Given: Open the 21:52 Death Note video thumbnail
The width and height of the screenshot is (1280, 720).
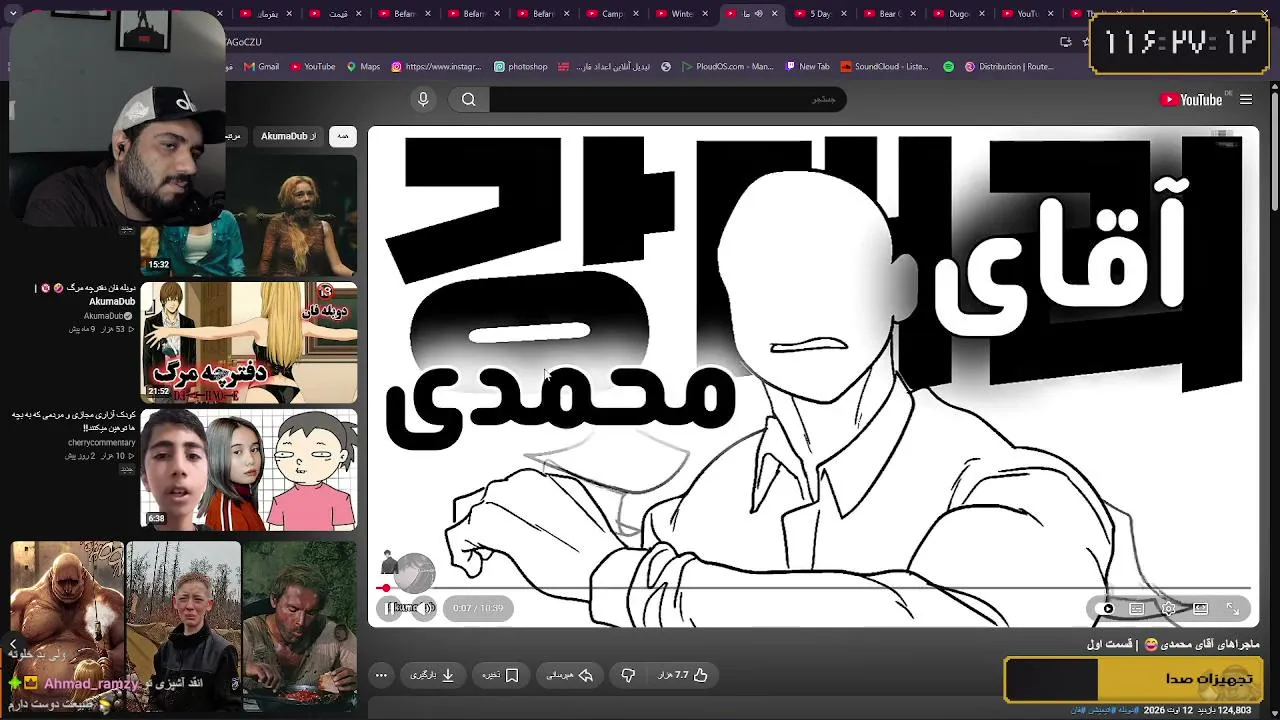Looking at the screenshot, I should click(248, 342).
